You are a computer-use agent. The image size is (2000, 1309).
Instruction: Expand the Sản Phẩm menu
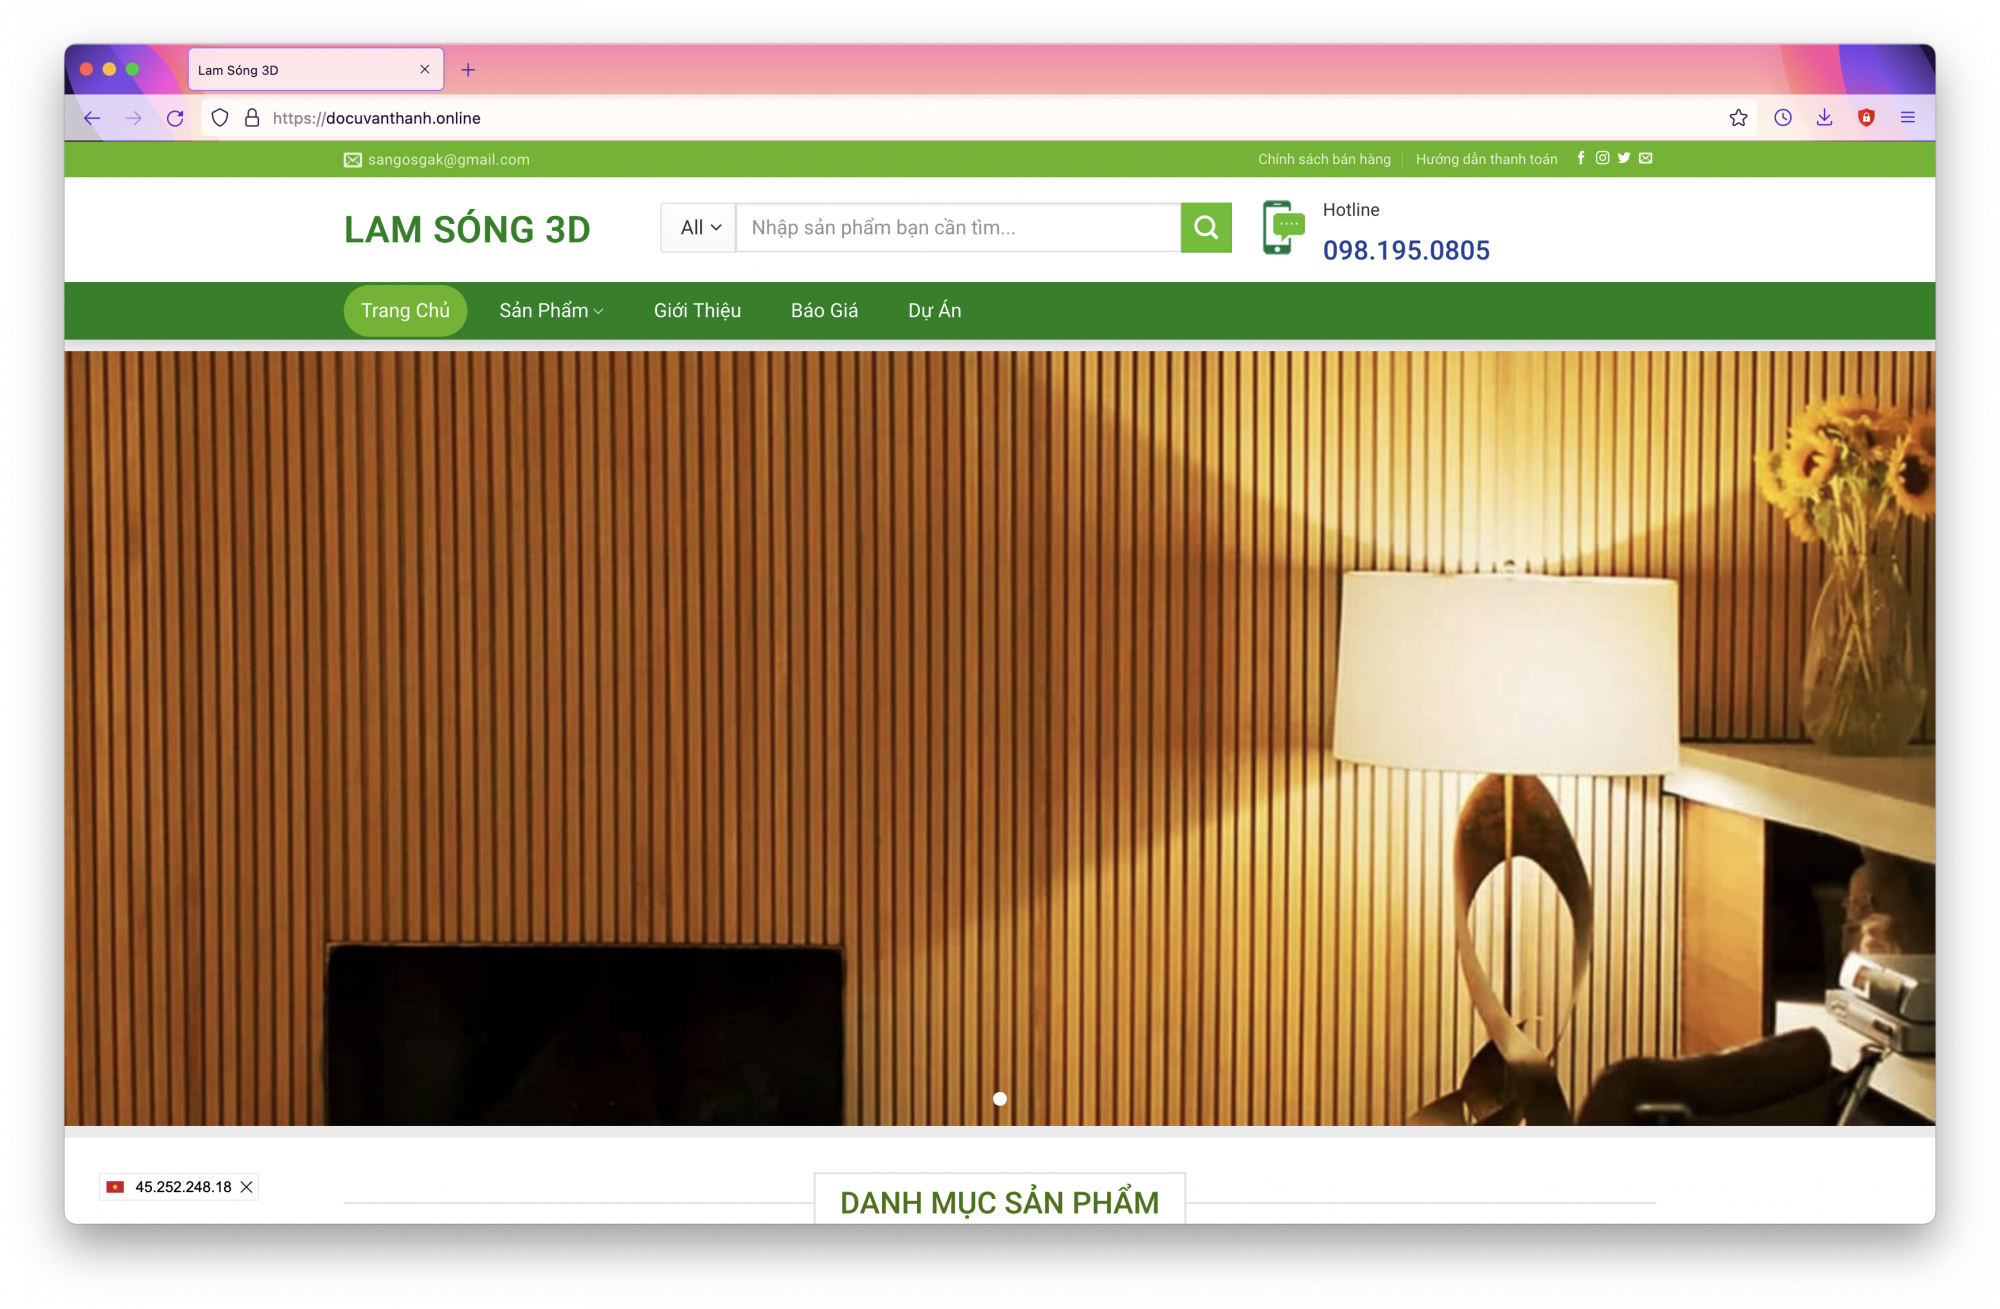click(551, 311)
